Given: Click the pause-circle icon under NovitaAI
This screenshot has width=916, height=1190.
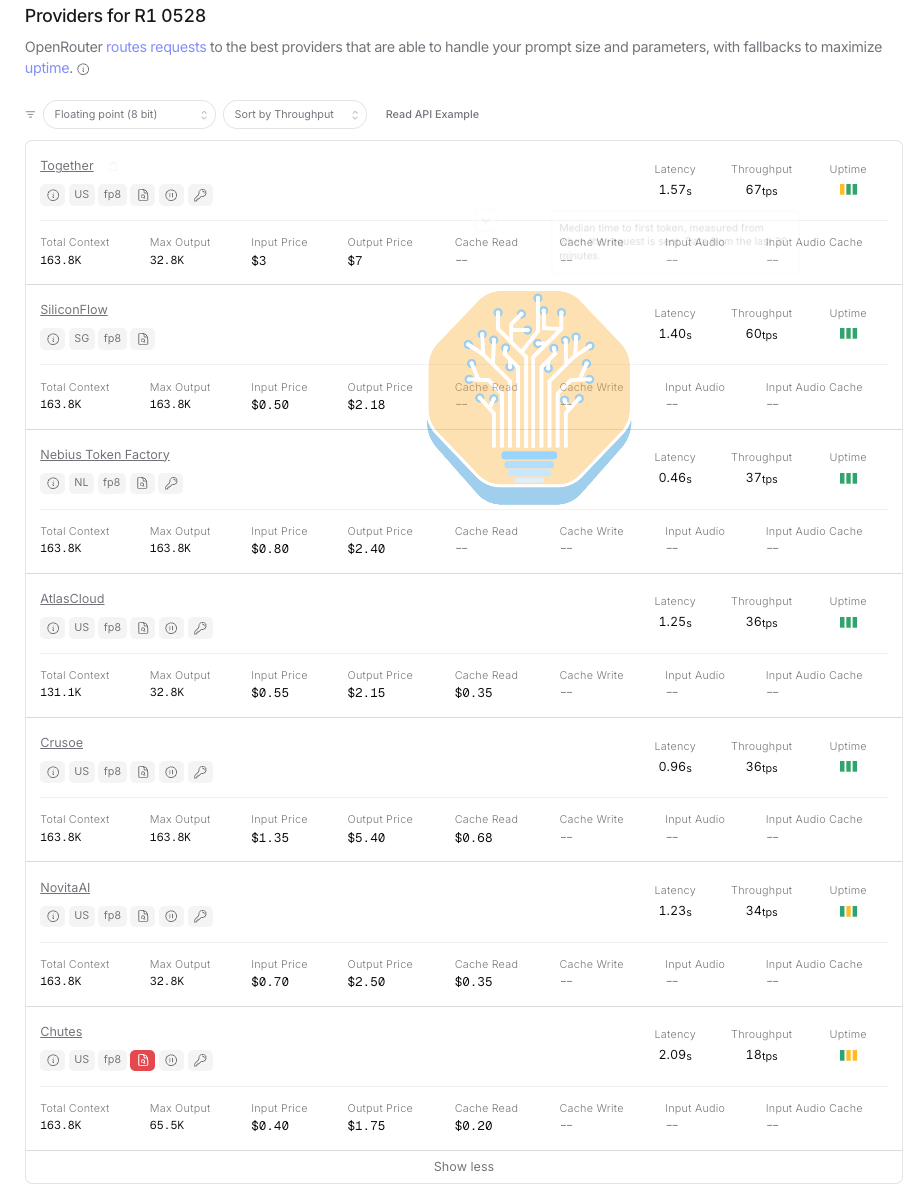Looking at the screenshot, I should [x=172, y=916].
